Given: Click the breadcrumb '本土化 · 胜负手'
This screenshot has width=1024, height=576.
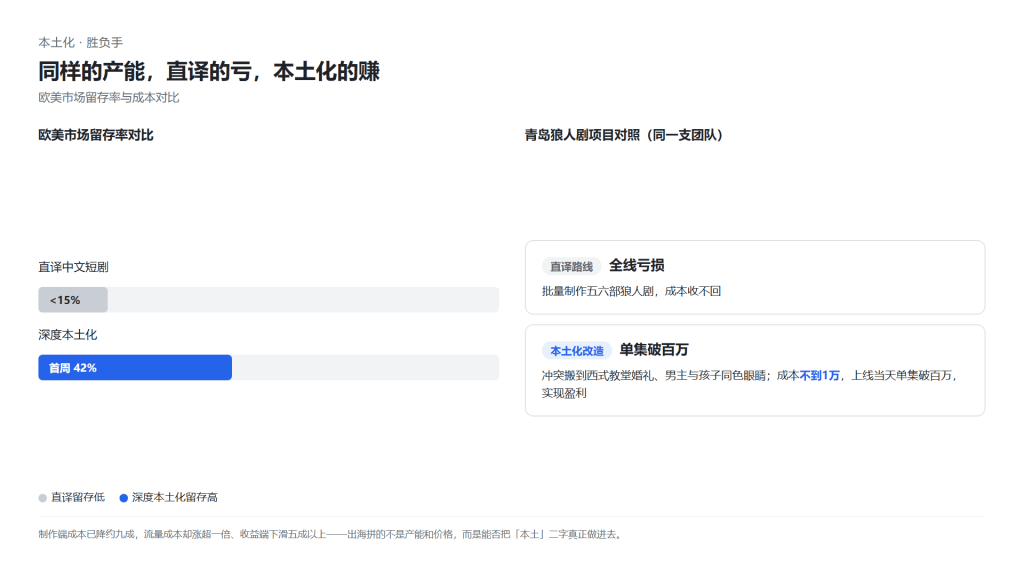Looking at the screenshot, I should pos(80,42).
